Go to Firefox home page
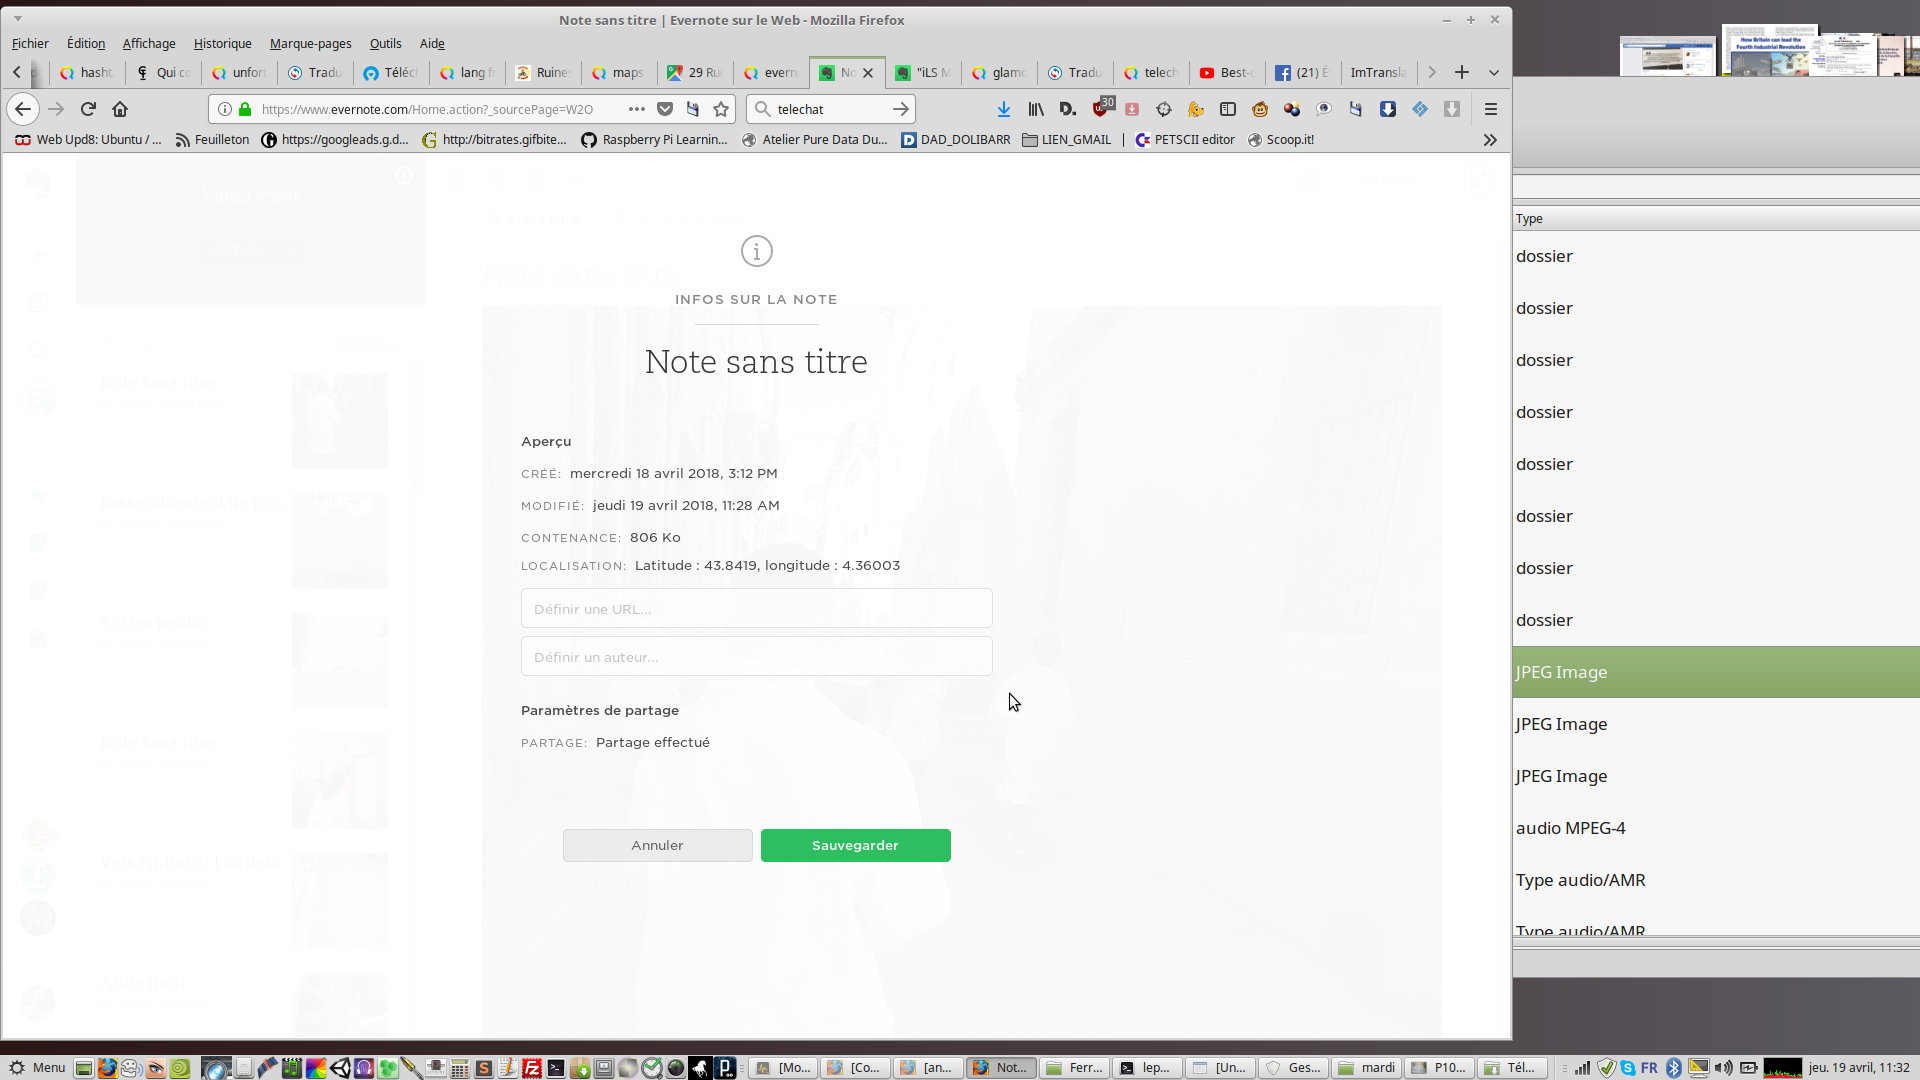Image resolution: width=1920 pixels, height=1080 pixels. click(x=120, y=109)
